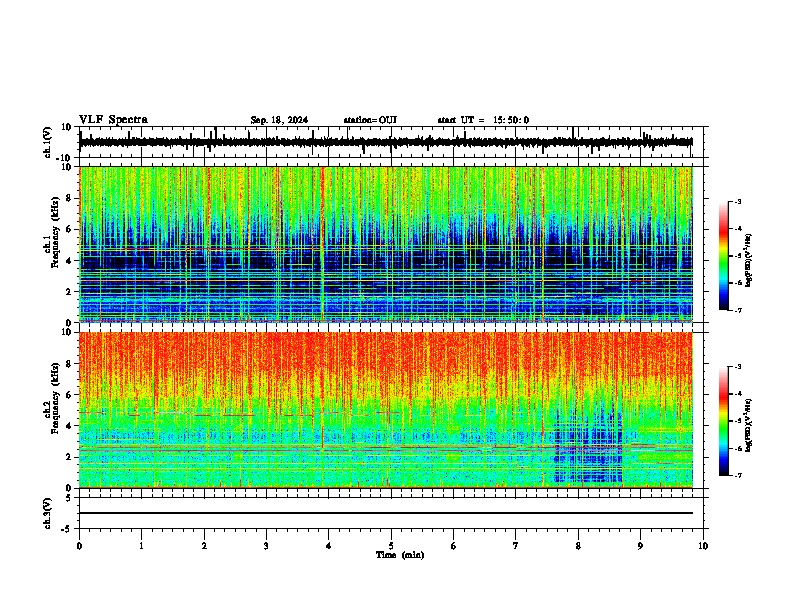Click time axis tick label "4"
This screenshot has width=792, height=612.
(329, 546)
